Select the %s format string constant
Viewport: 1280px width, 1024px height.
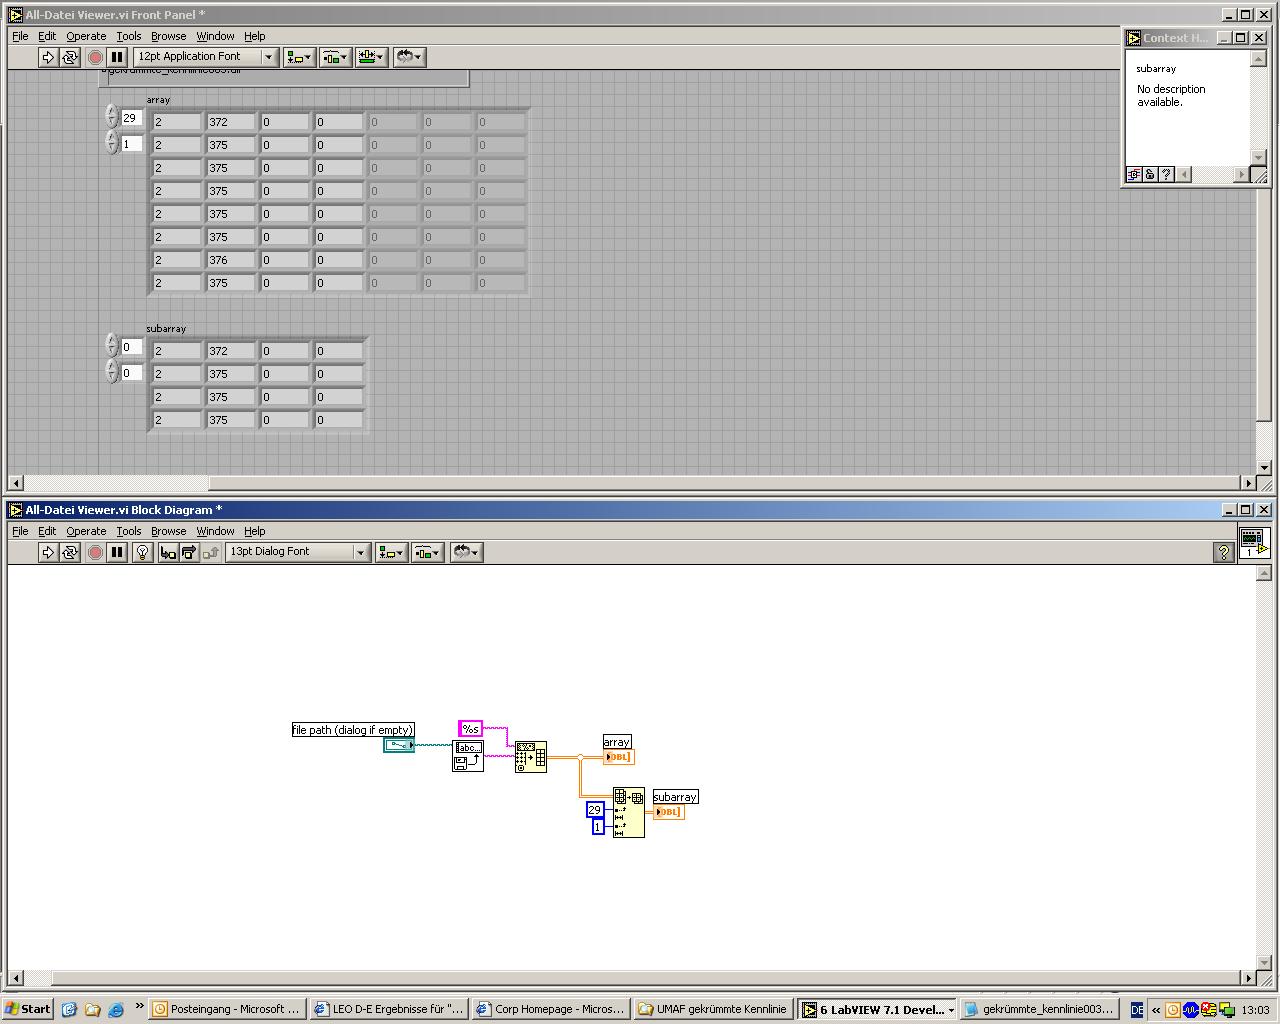point(471,729)
